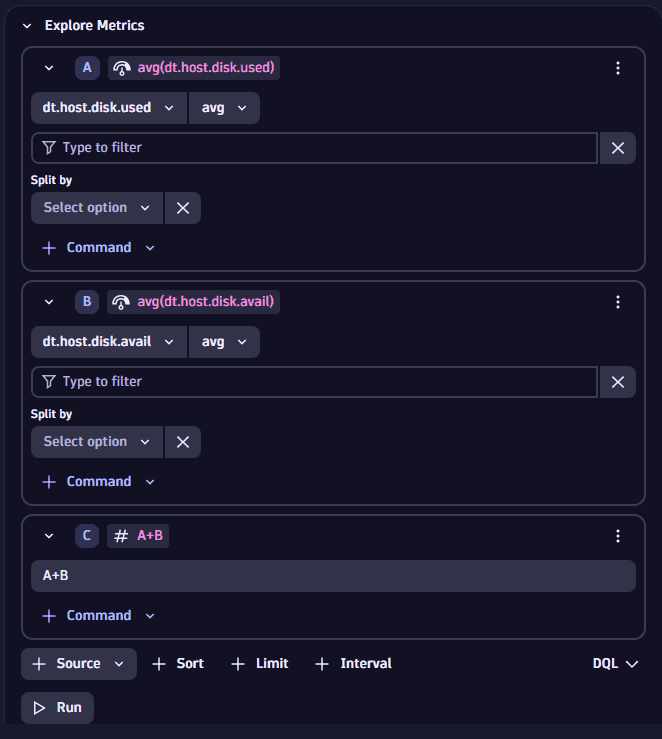
Task: Open the three-dot menu for query B
Action: tap(618, 302)
